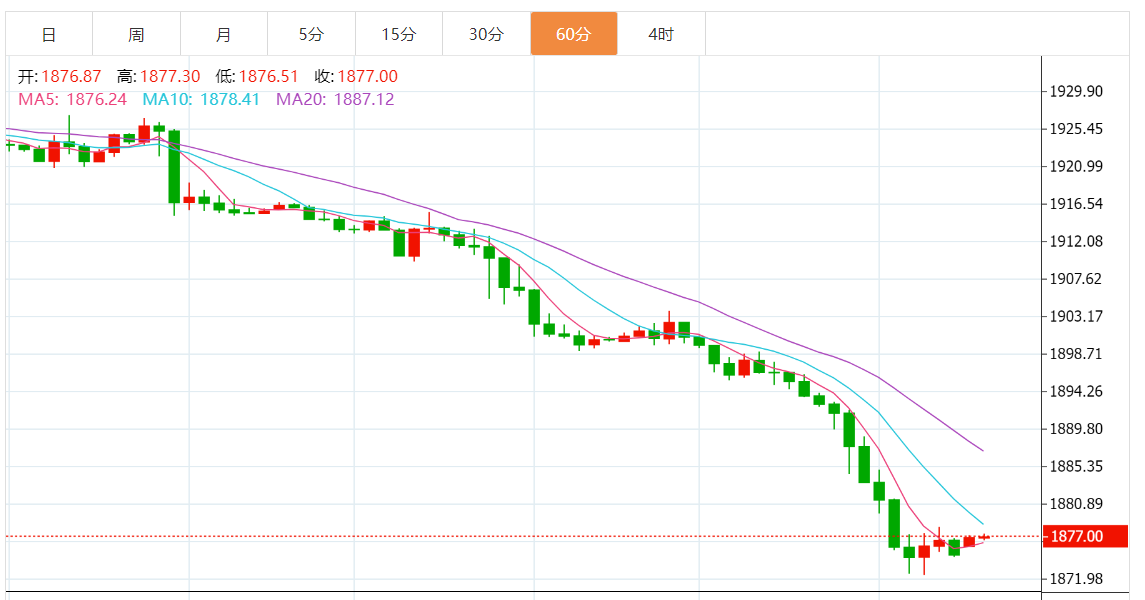Click the 1916.54 price axis label

(1076, 204)
